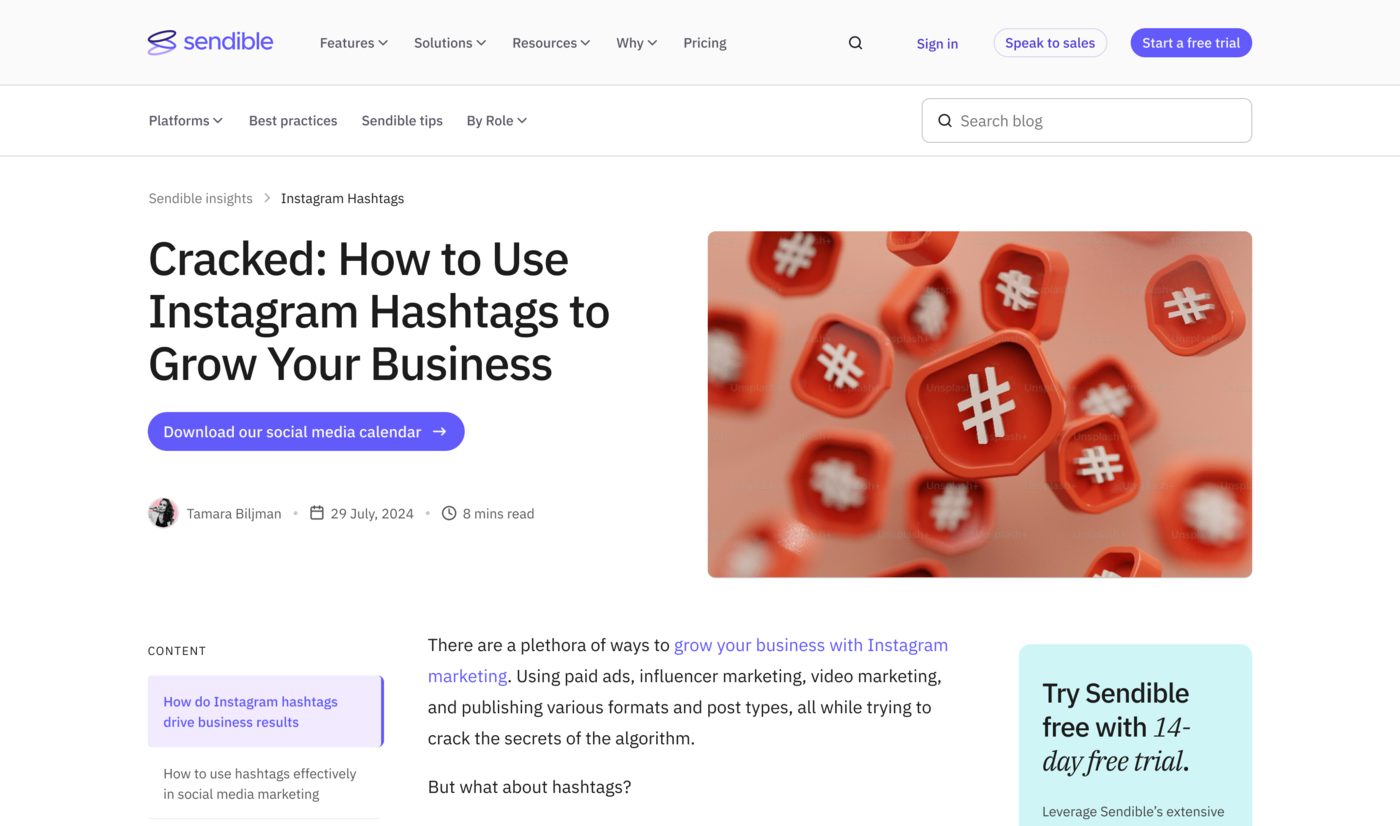Open the Resources dropdown
This screenshot has width=1400, height=826.
pyautogui.click(x=551, y=43)
